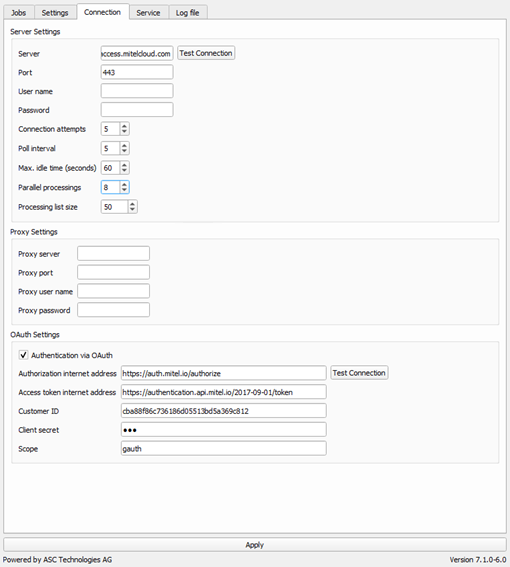The width and height of the screenshot is (510, 567).
Task: Select the Server address field
Action: coord(137,53)
